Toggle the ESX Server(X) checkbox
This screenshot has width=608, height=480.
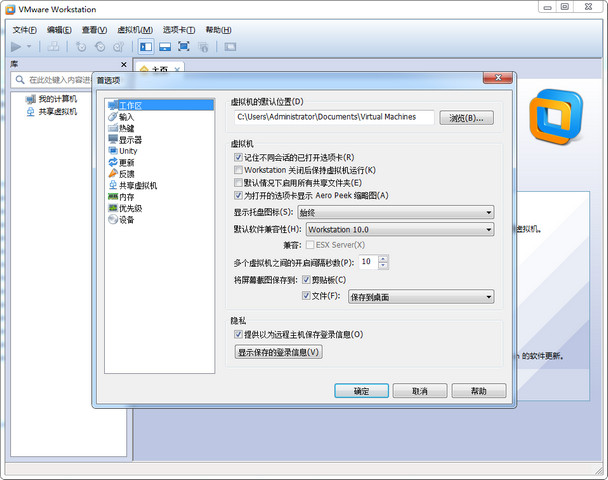(310, 245)
